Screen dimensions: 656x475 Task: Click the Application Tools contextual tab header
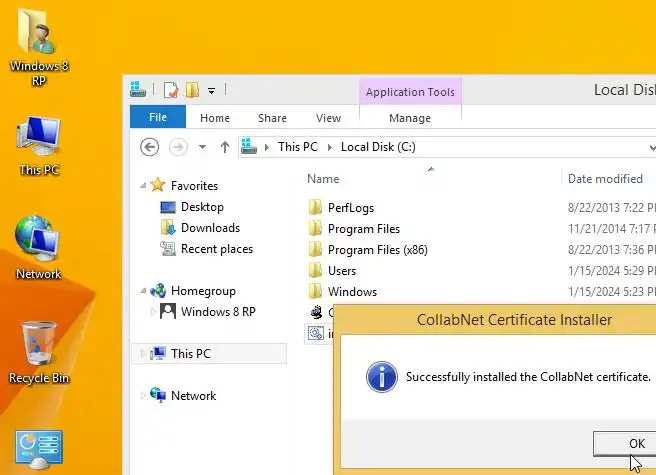(x=410, y=92)
